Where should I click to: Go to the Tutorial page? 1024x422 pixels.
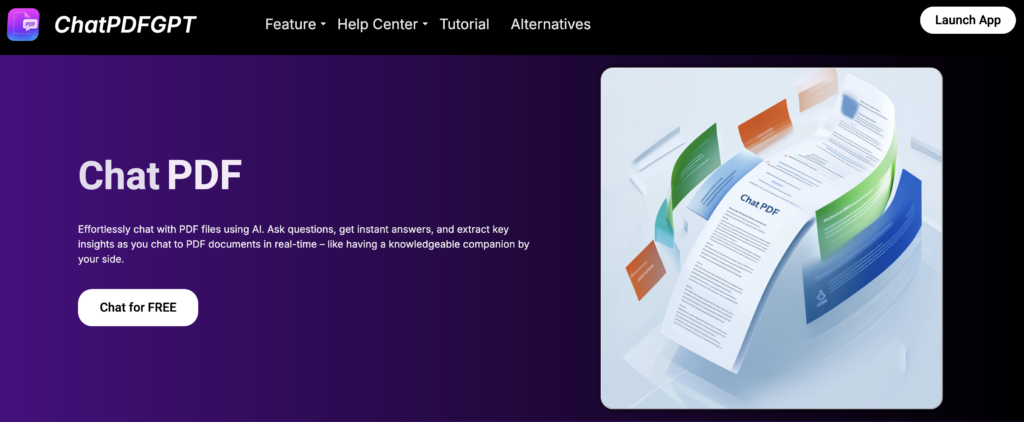(464, 24)
